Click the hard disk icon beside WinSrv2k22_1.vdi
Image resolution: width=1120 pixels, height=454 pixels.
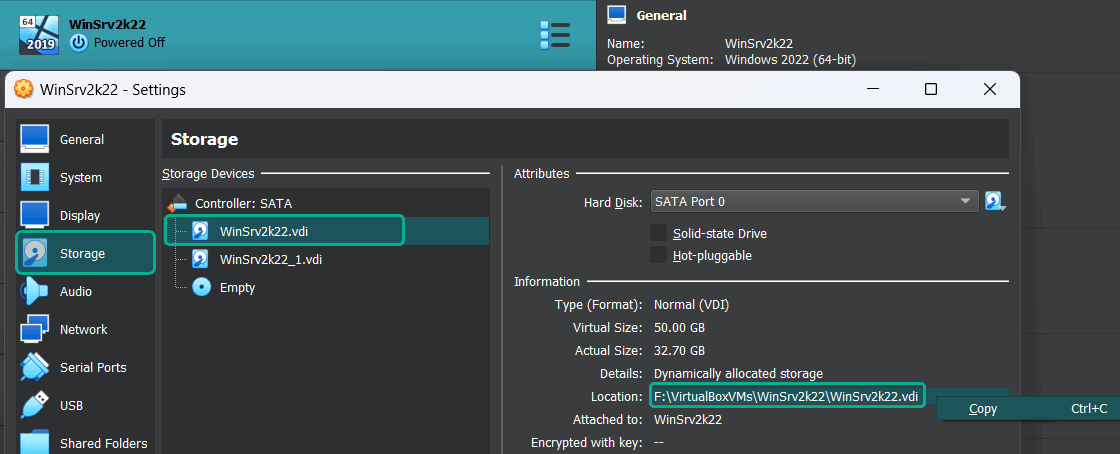click(x=201, y=259)
